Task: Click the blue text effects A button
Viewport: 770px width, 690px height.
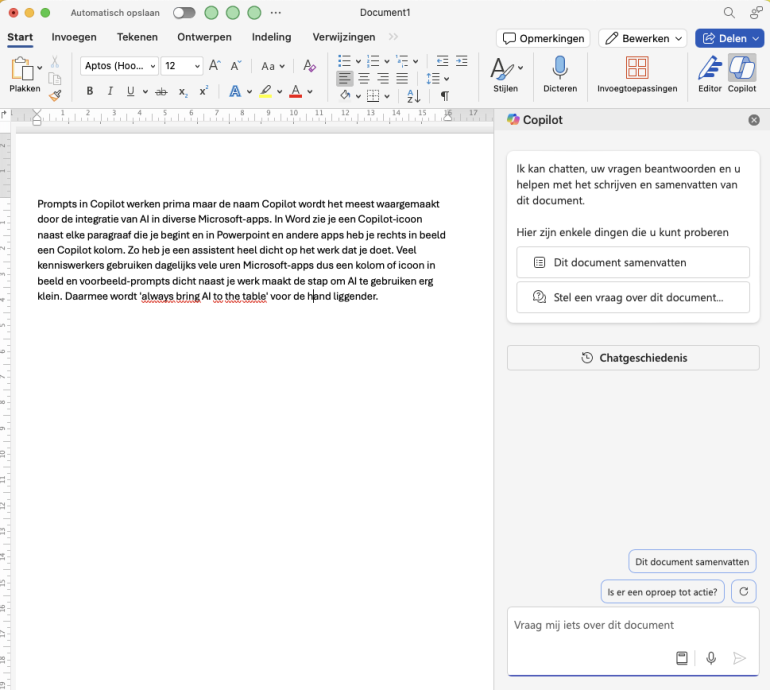Action: [x=235, y=91]
